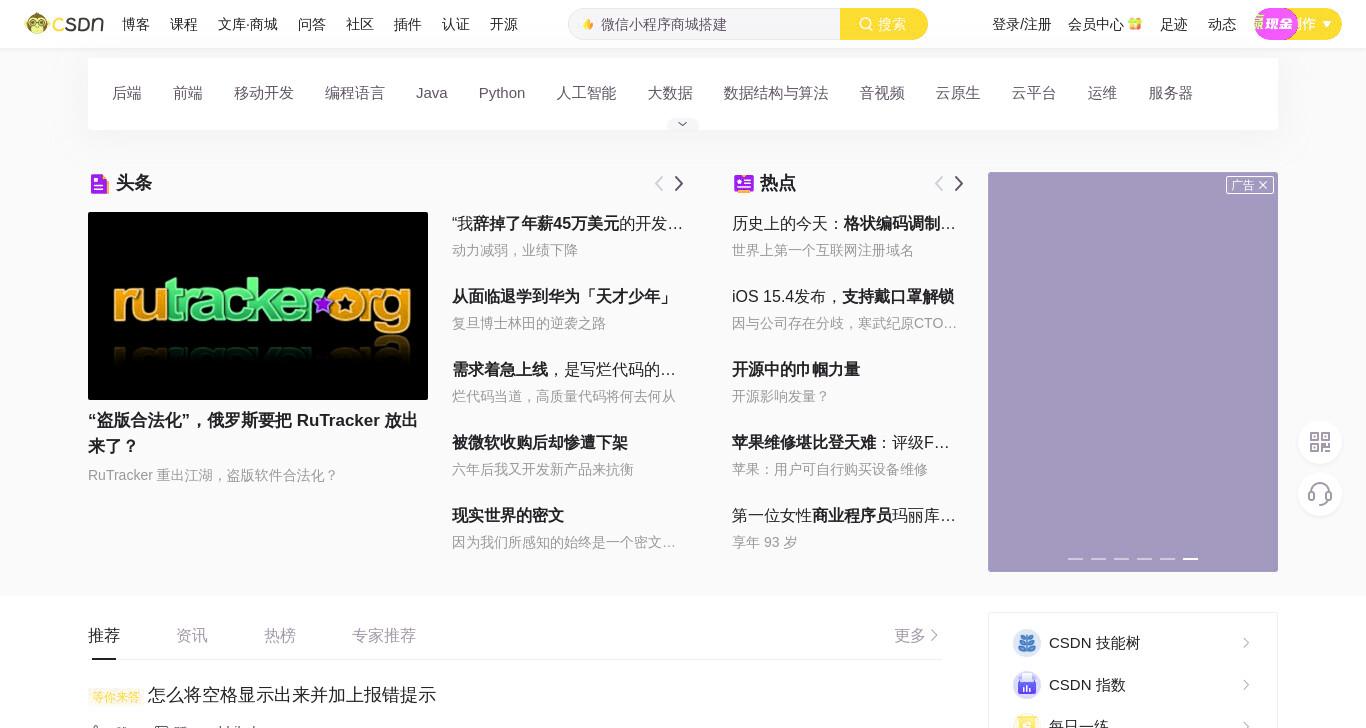The width and height of the screenshot is (1366, 728).
Task: Open the 创作 dropdown arrow
Action: 1327,24
